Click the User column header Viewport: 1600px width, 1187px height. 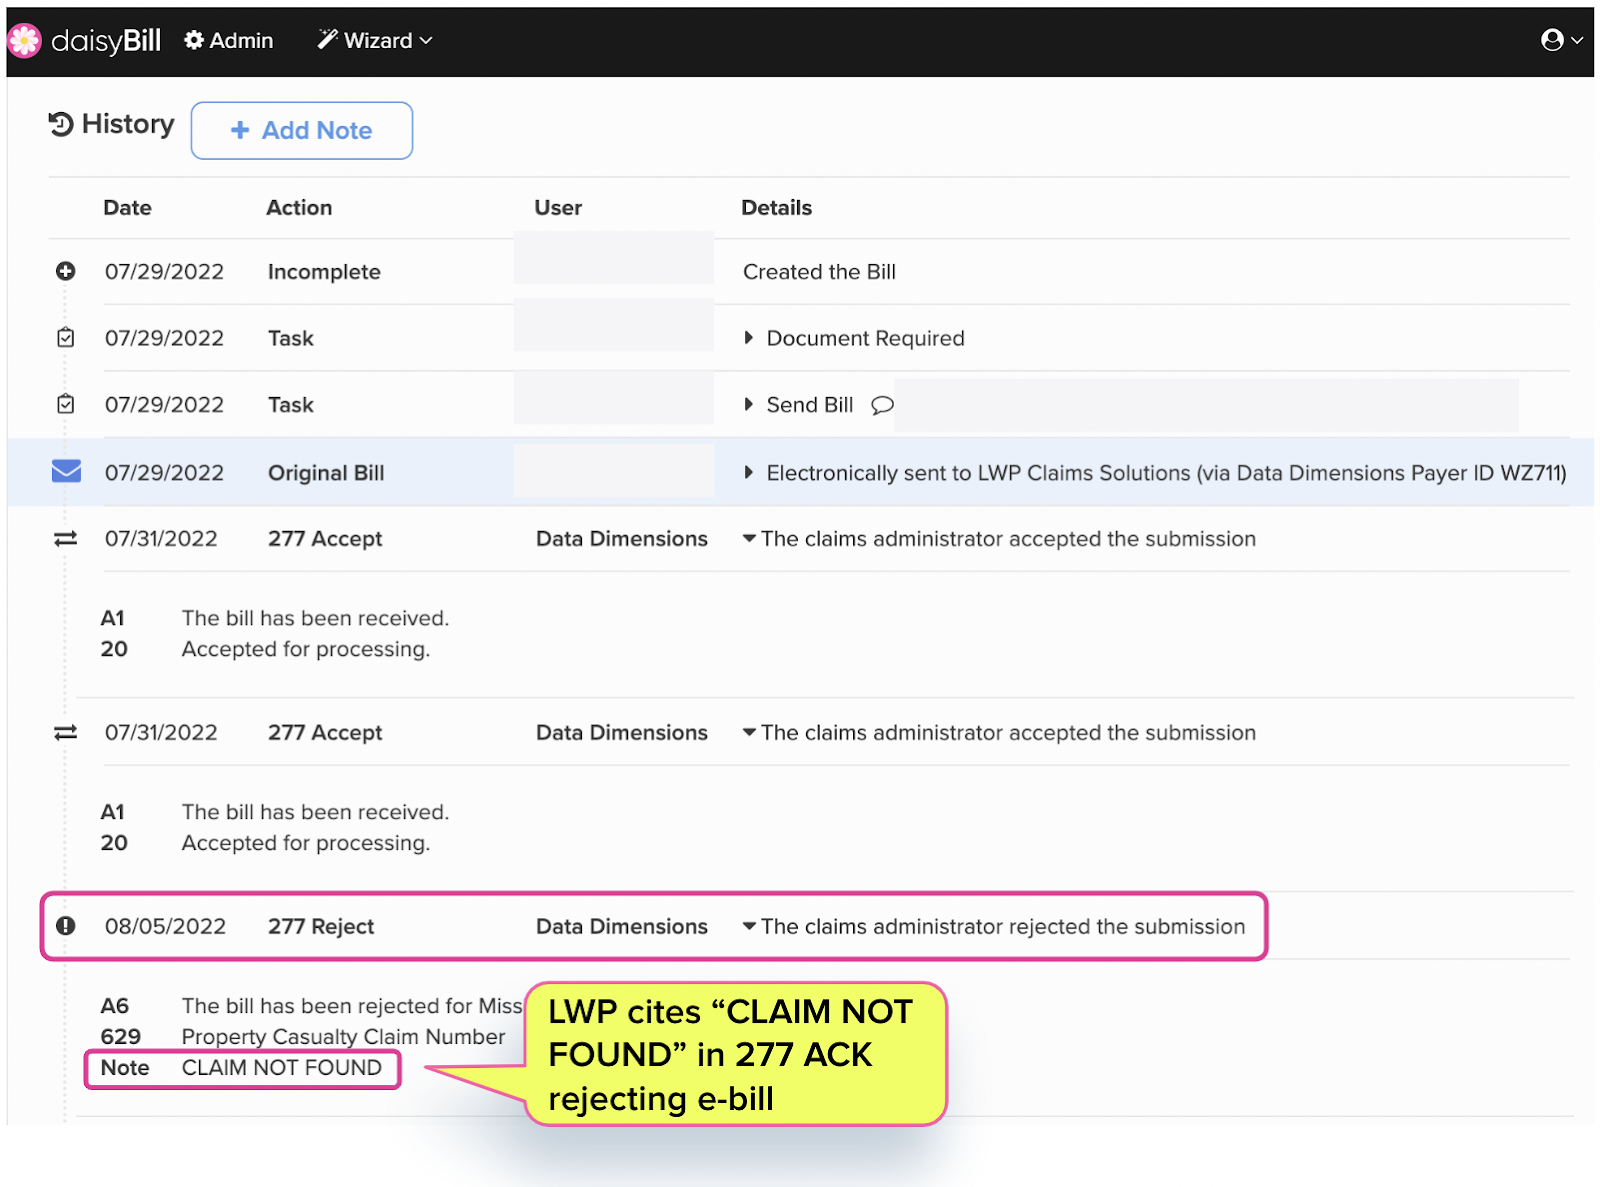[558, 208]
